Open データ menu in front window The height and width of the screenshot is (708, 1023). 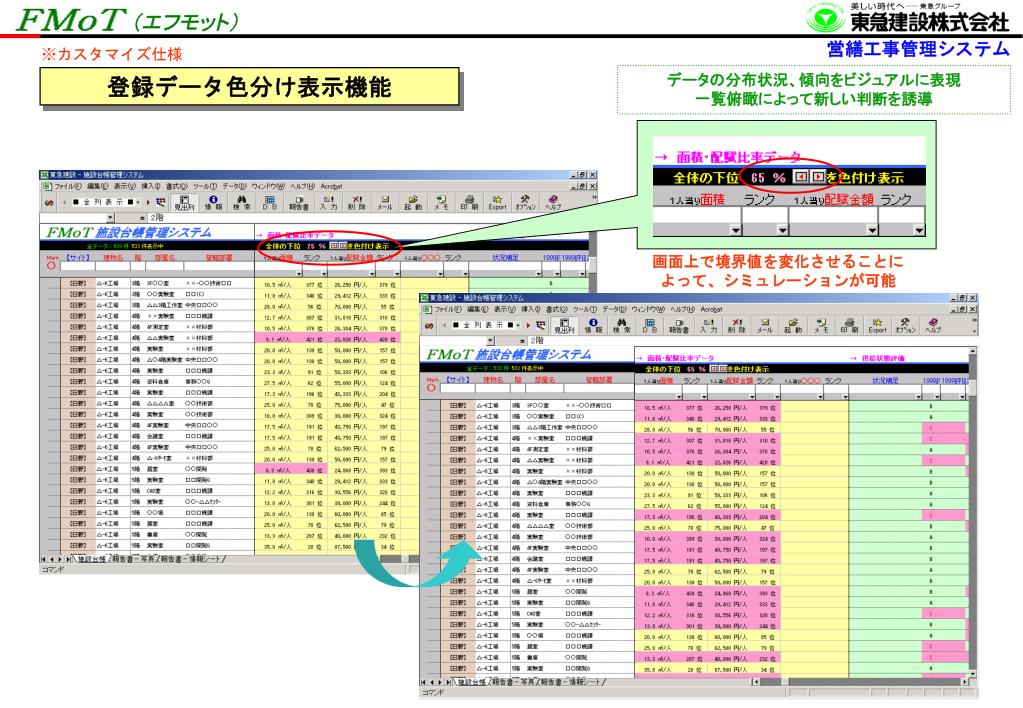[614, 309]
